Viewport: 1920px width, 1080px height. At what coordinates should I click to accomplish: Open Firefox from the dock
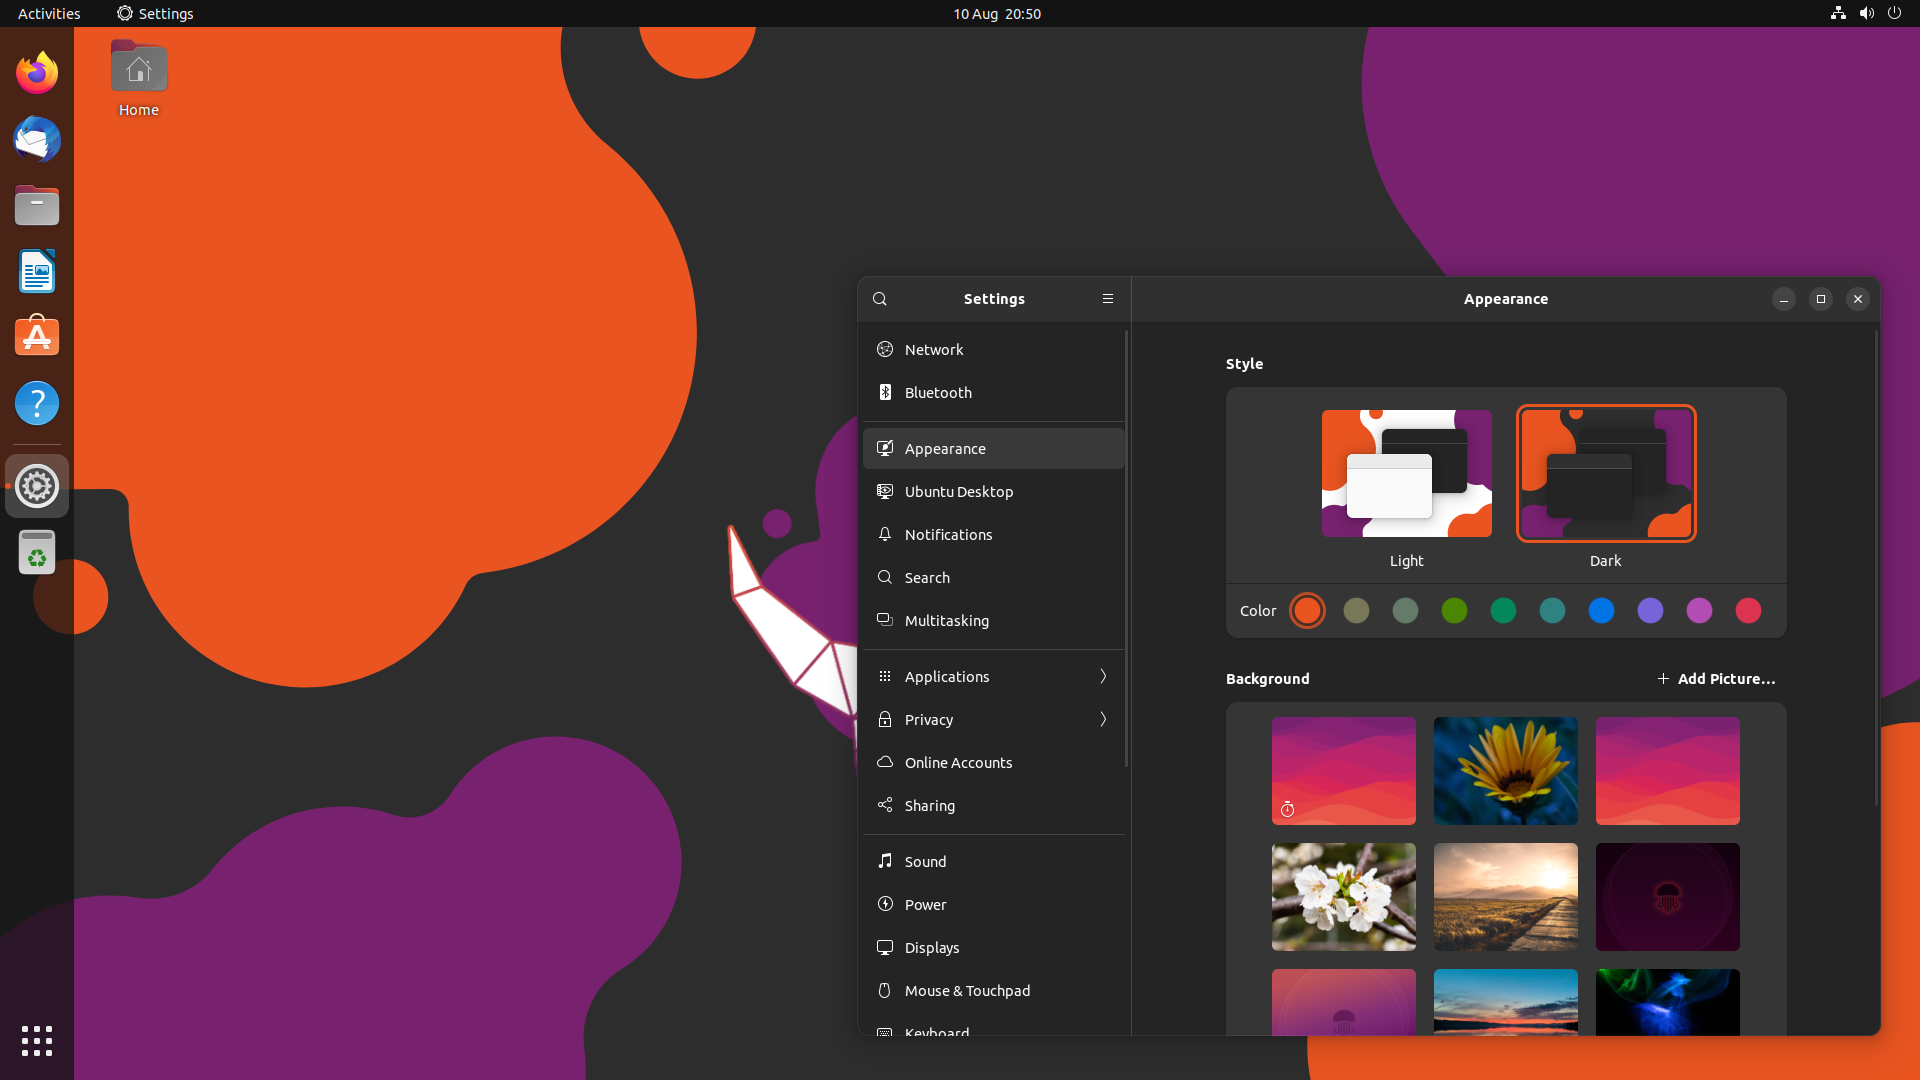pyautogui.click(x=37, y=73)
